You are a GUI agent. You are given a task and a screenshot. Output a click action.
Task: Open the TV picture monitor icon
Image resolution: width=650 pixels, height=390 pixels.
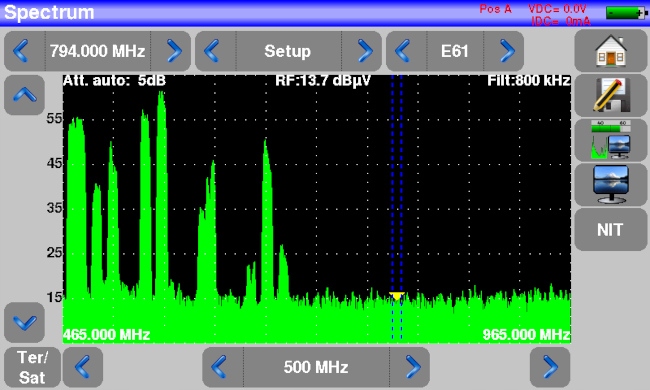[x=611, y=184]
